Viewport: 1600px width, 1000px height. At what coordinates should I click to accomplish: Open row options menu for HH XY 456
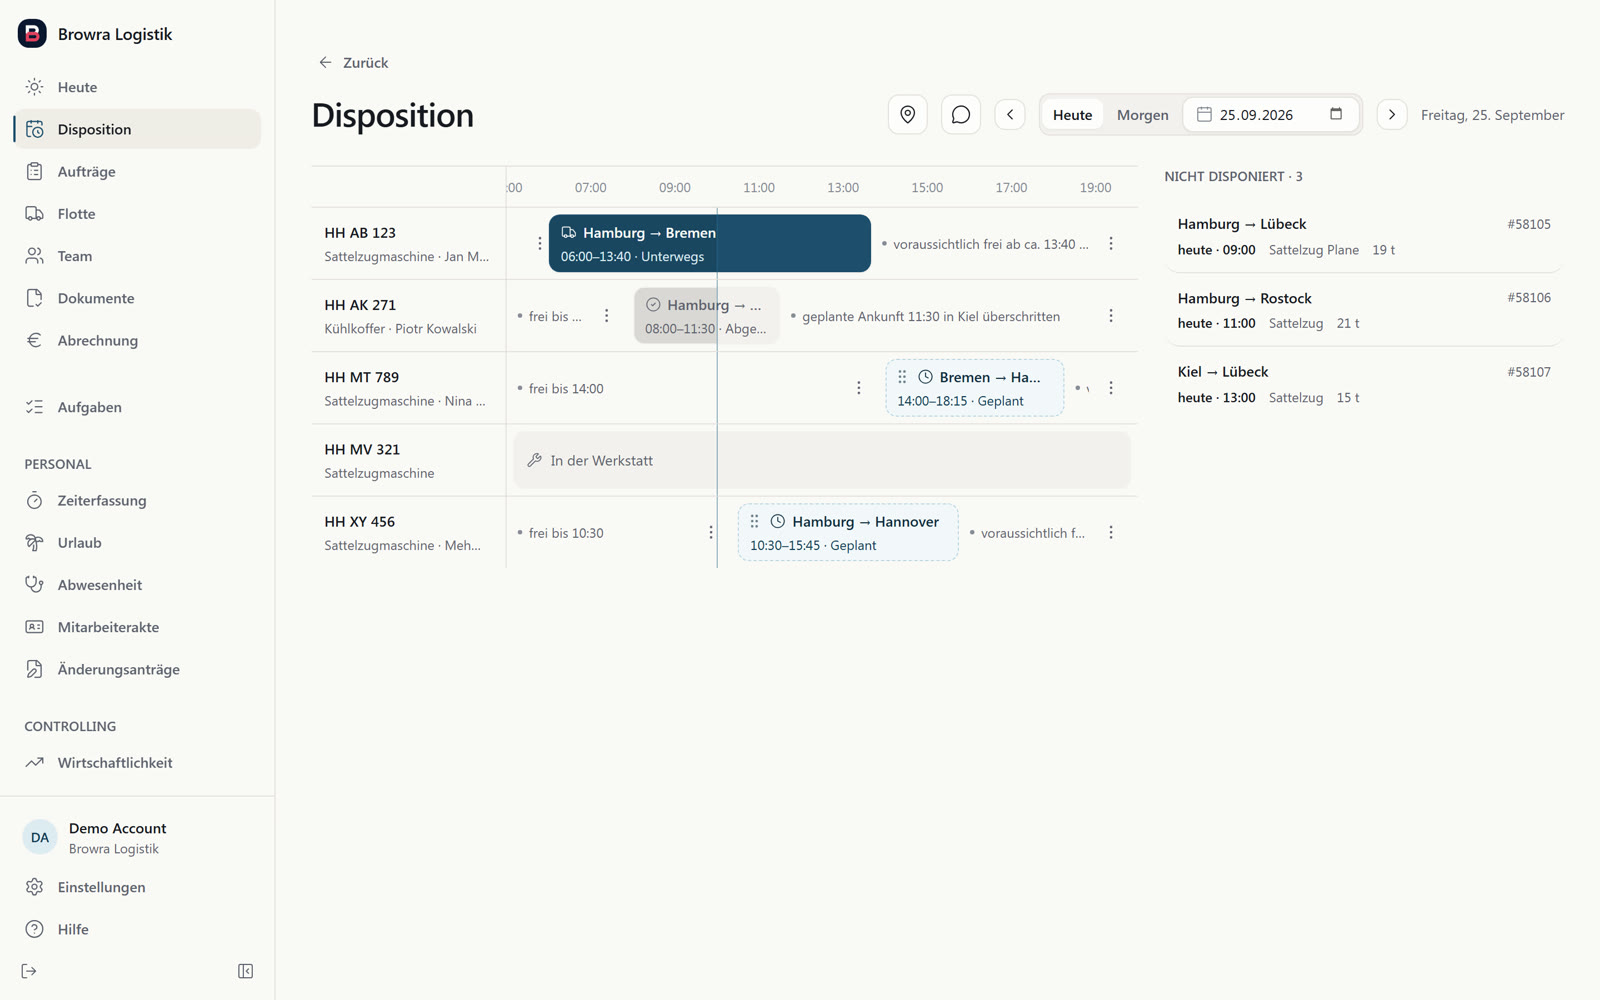point(1110,533)
